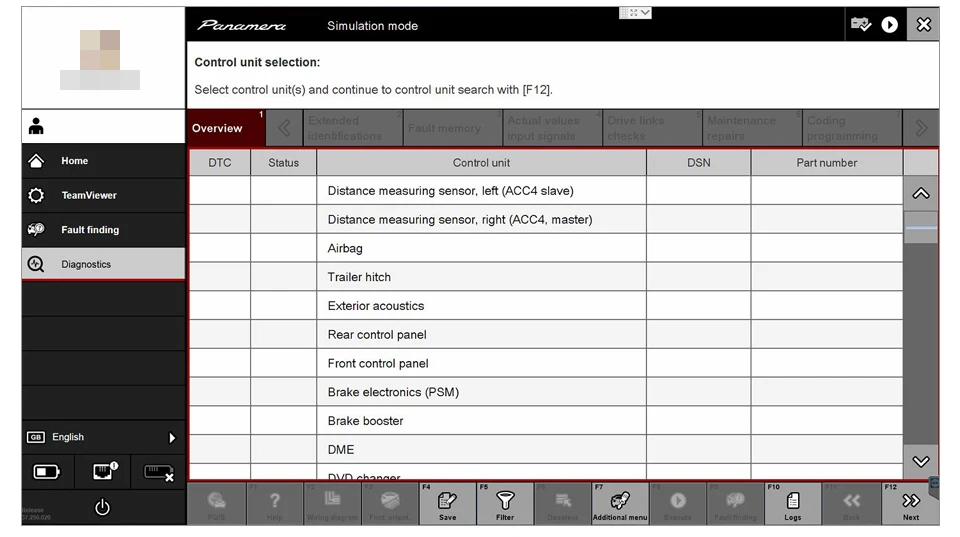Image resolution: width=960 pixels, height=537 pixels.
Task: Click the Fnct. orient. toolbar button
Action: click(x=389, y=504)
